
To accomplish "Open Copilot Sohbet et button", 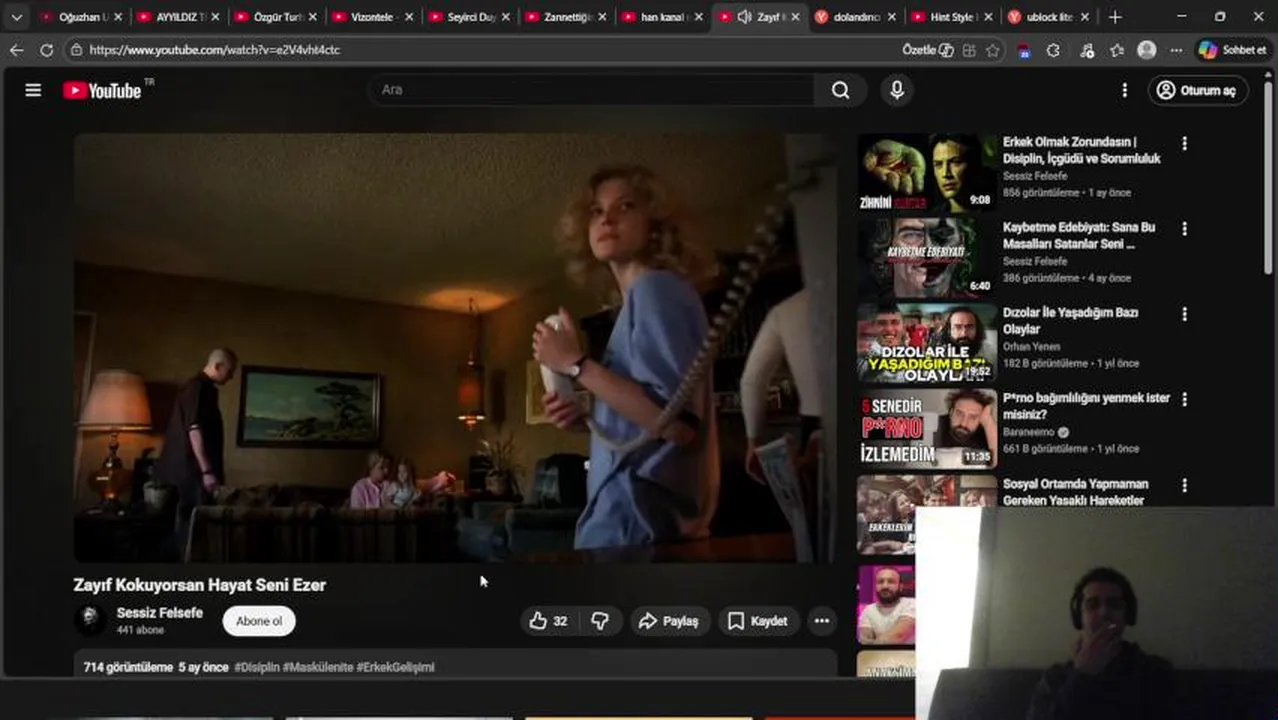I will [x=1233, y=50].
